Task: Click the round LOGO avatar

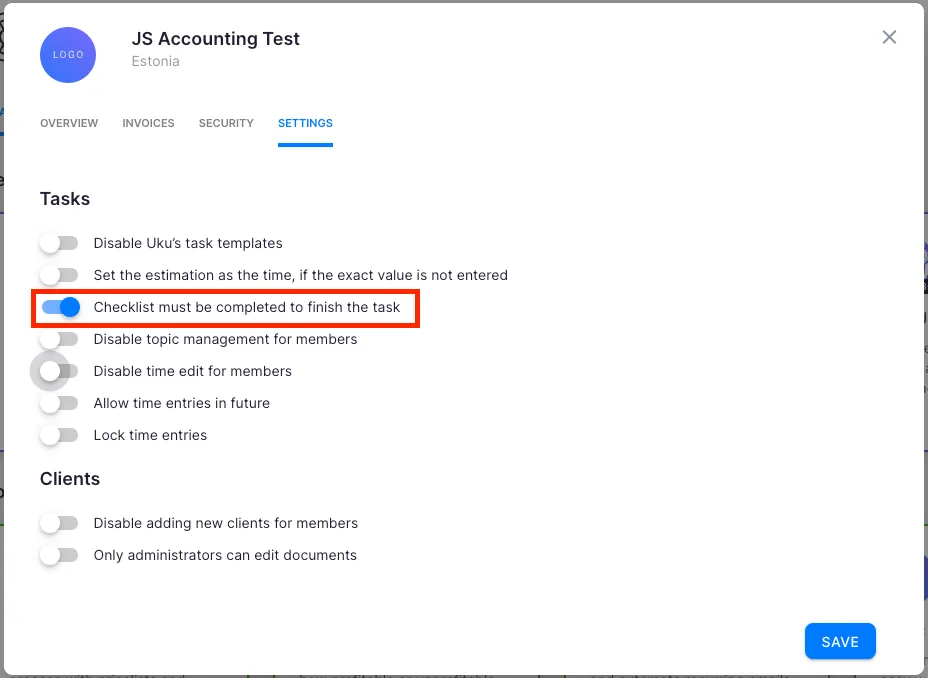Action: click(x=68, y=54)
